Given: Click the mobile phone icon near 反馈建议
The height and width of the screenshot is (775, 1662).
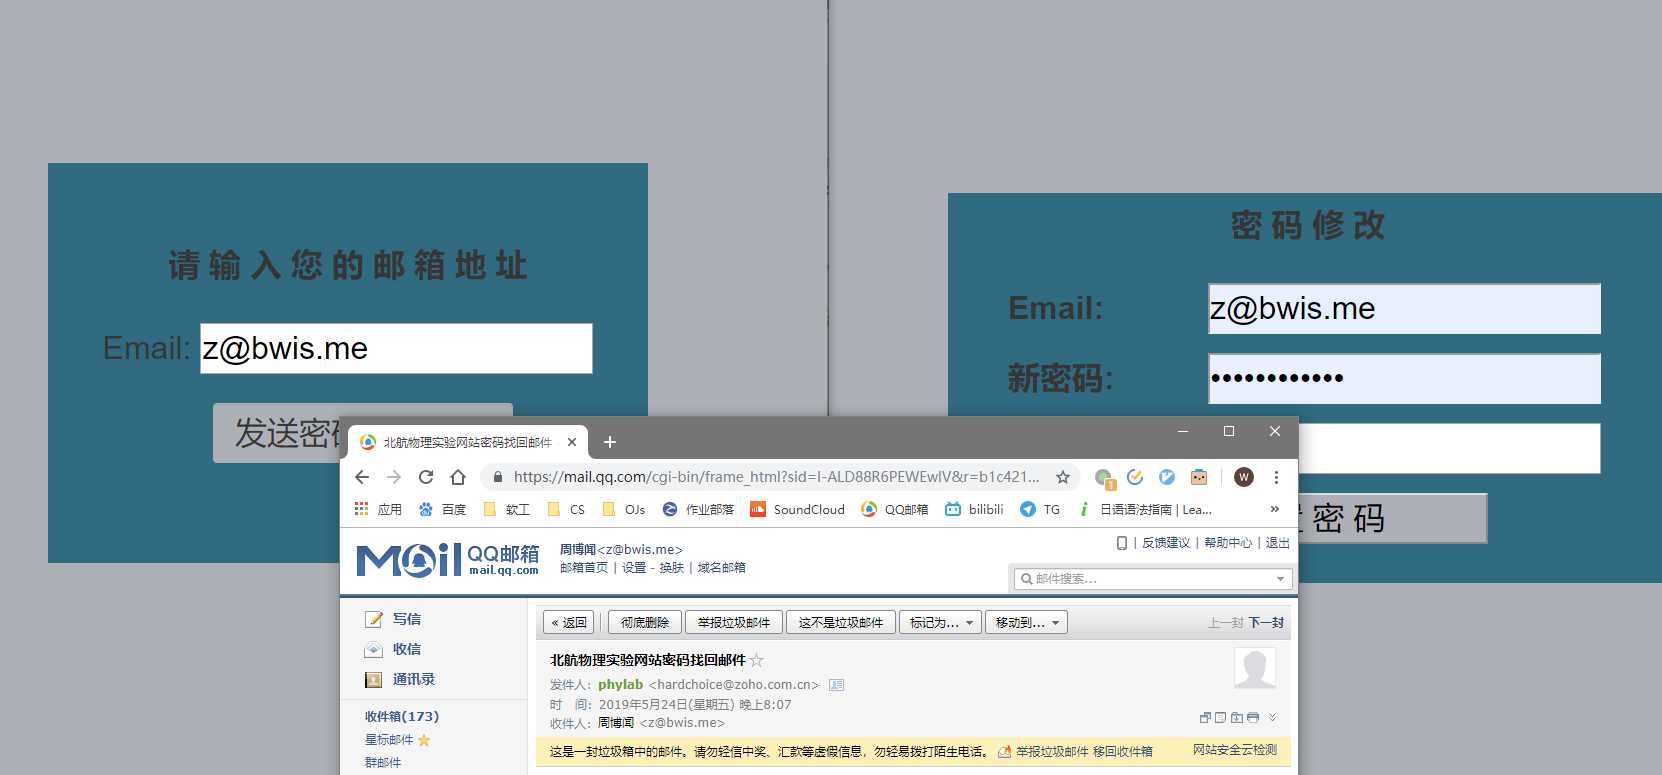Looking at the screenshot, I should (x=1122, y=543).
